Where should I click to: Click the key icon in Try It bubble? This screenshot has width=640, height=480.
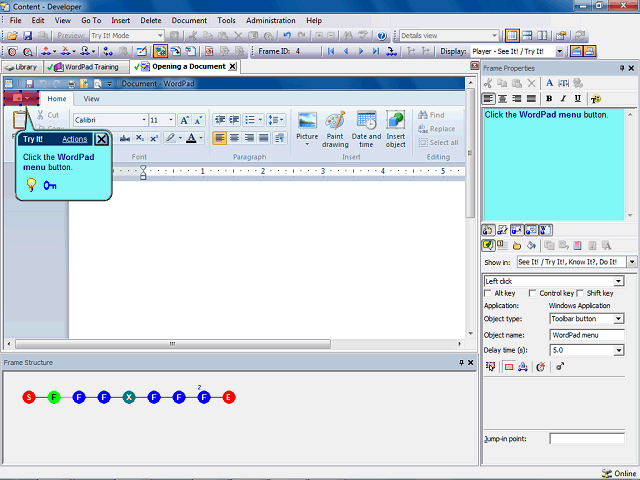[x=50, y=186]
